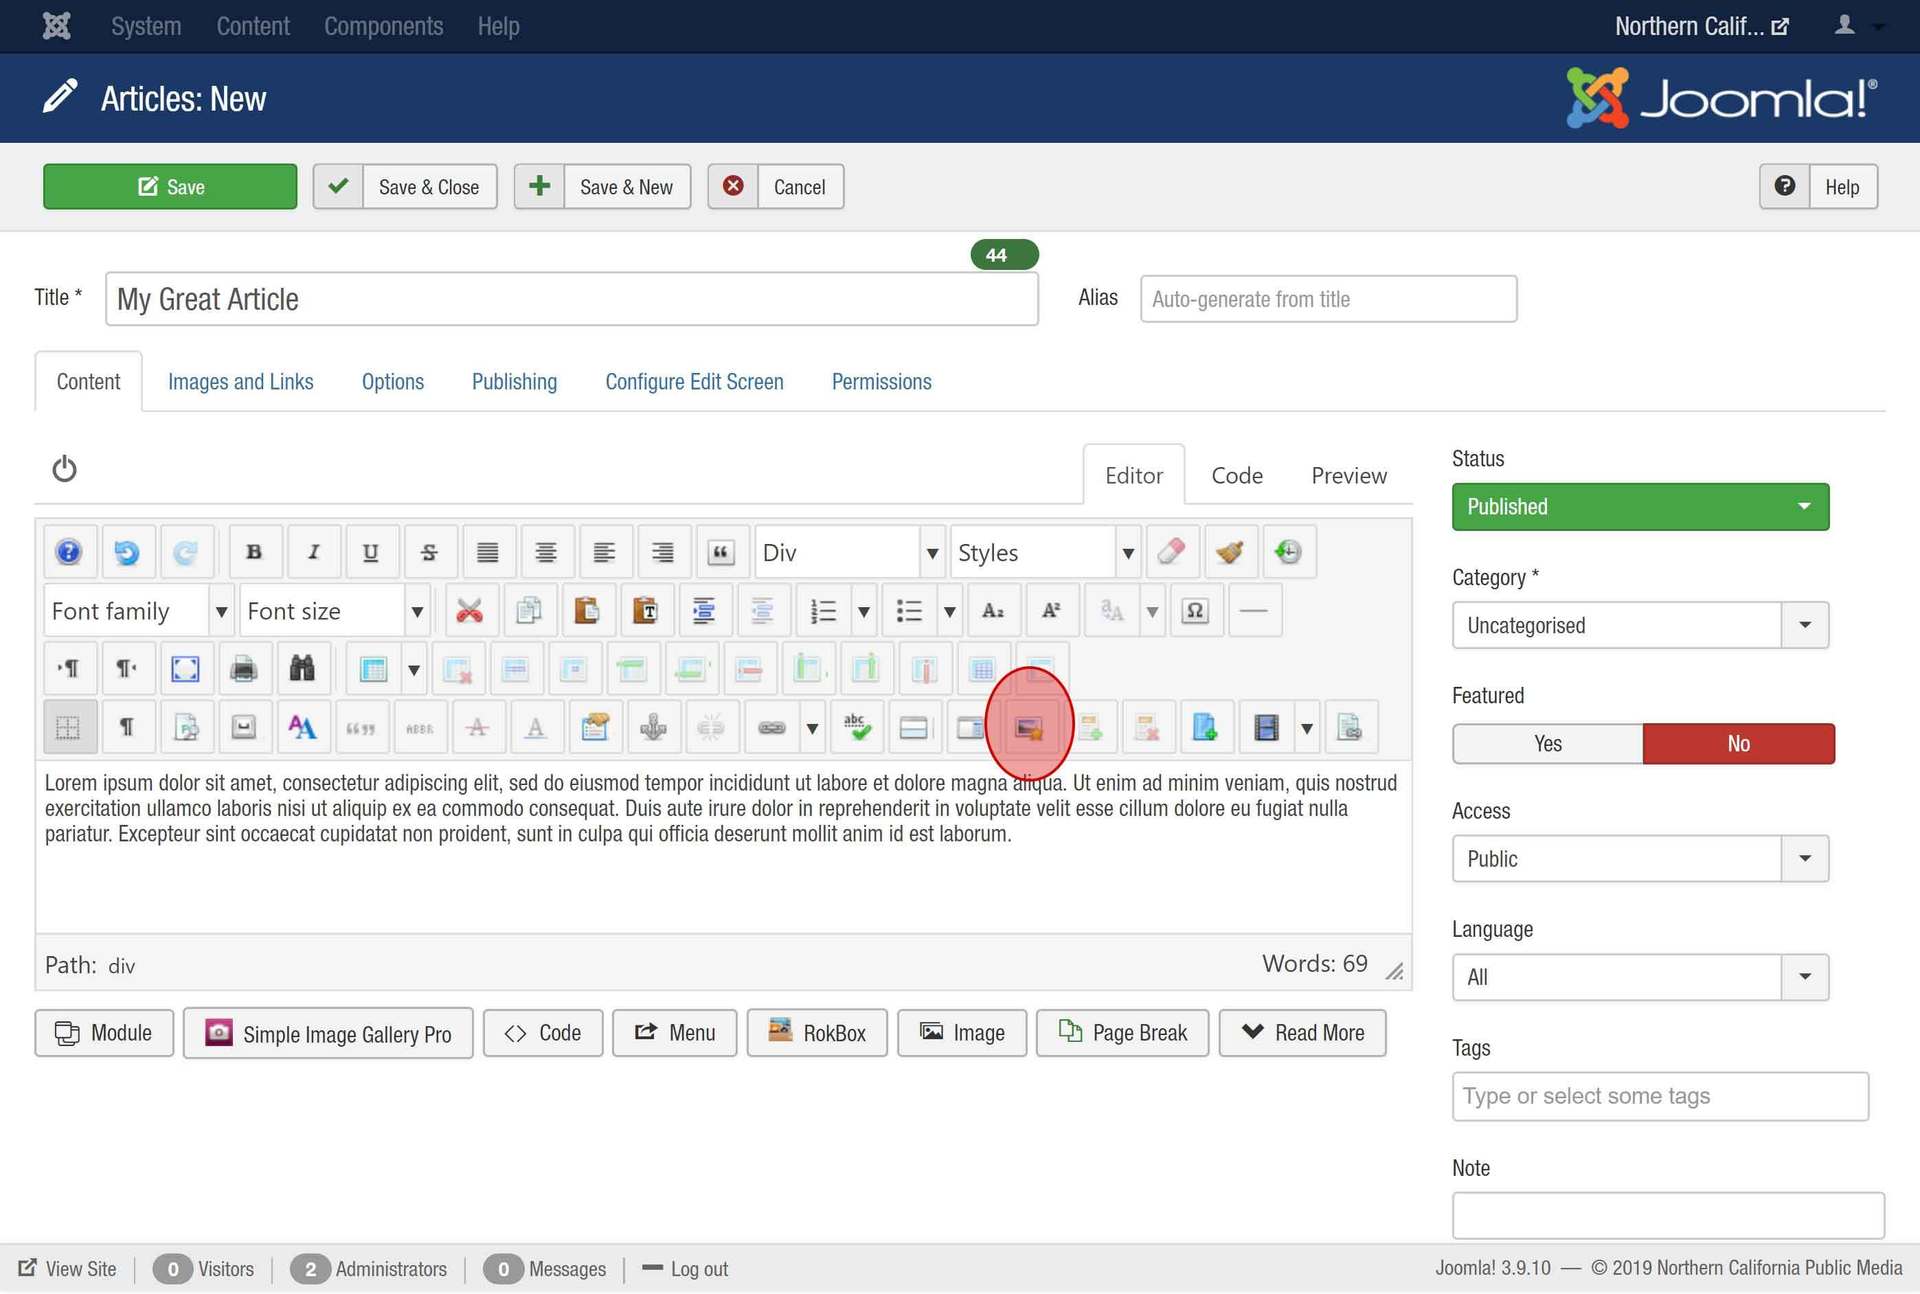Click the spellcheck abc icon
The height and width of the screenshot is (1294, 1920).
coord(856,728)
